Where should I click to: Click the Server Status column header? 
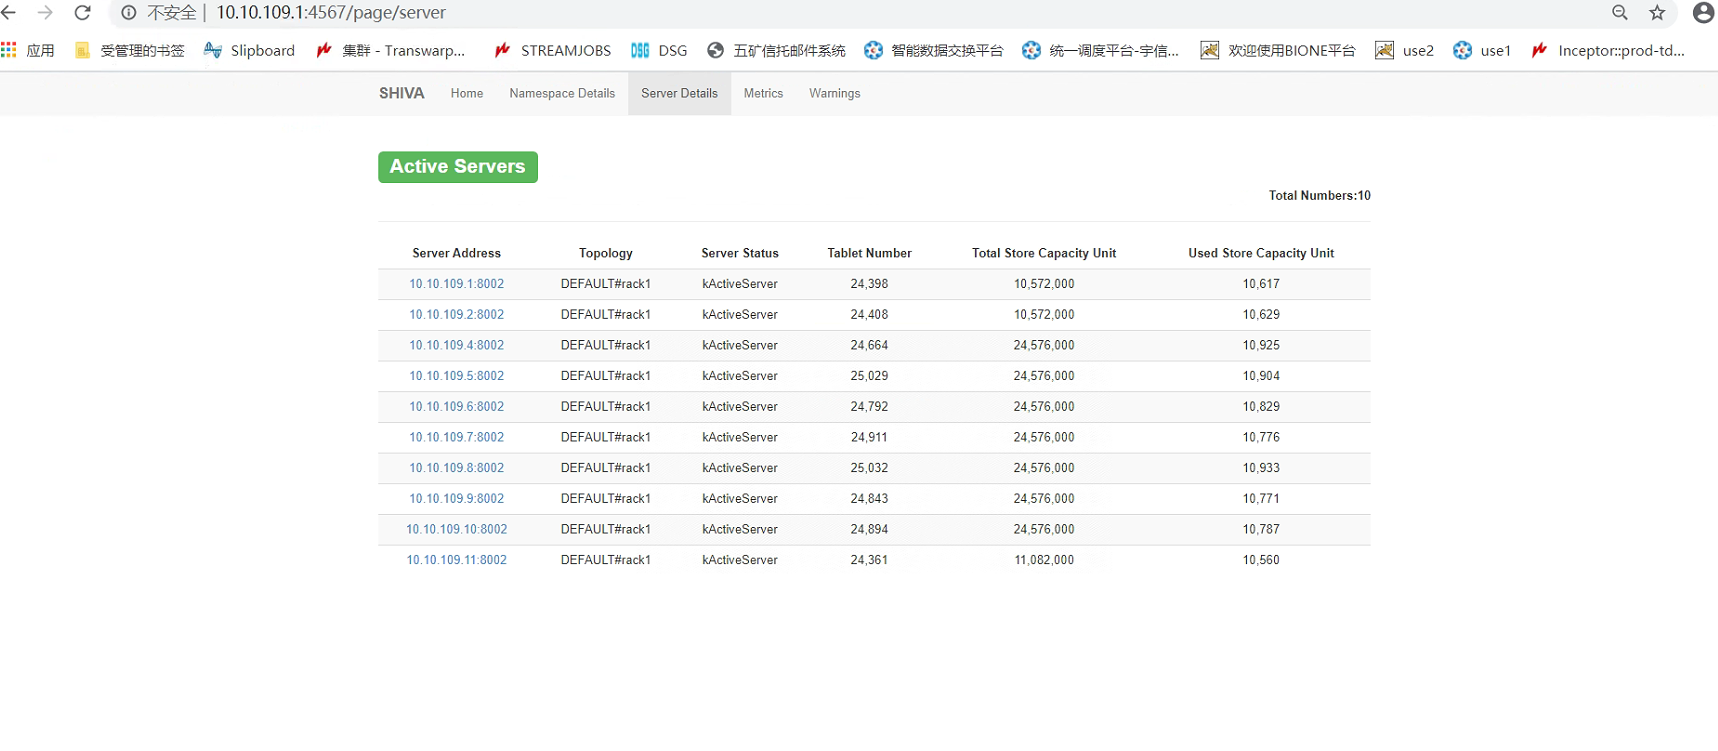(x=740, y=253)
